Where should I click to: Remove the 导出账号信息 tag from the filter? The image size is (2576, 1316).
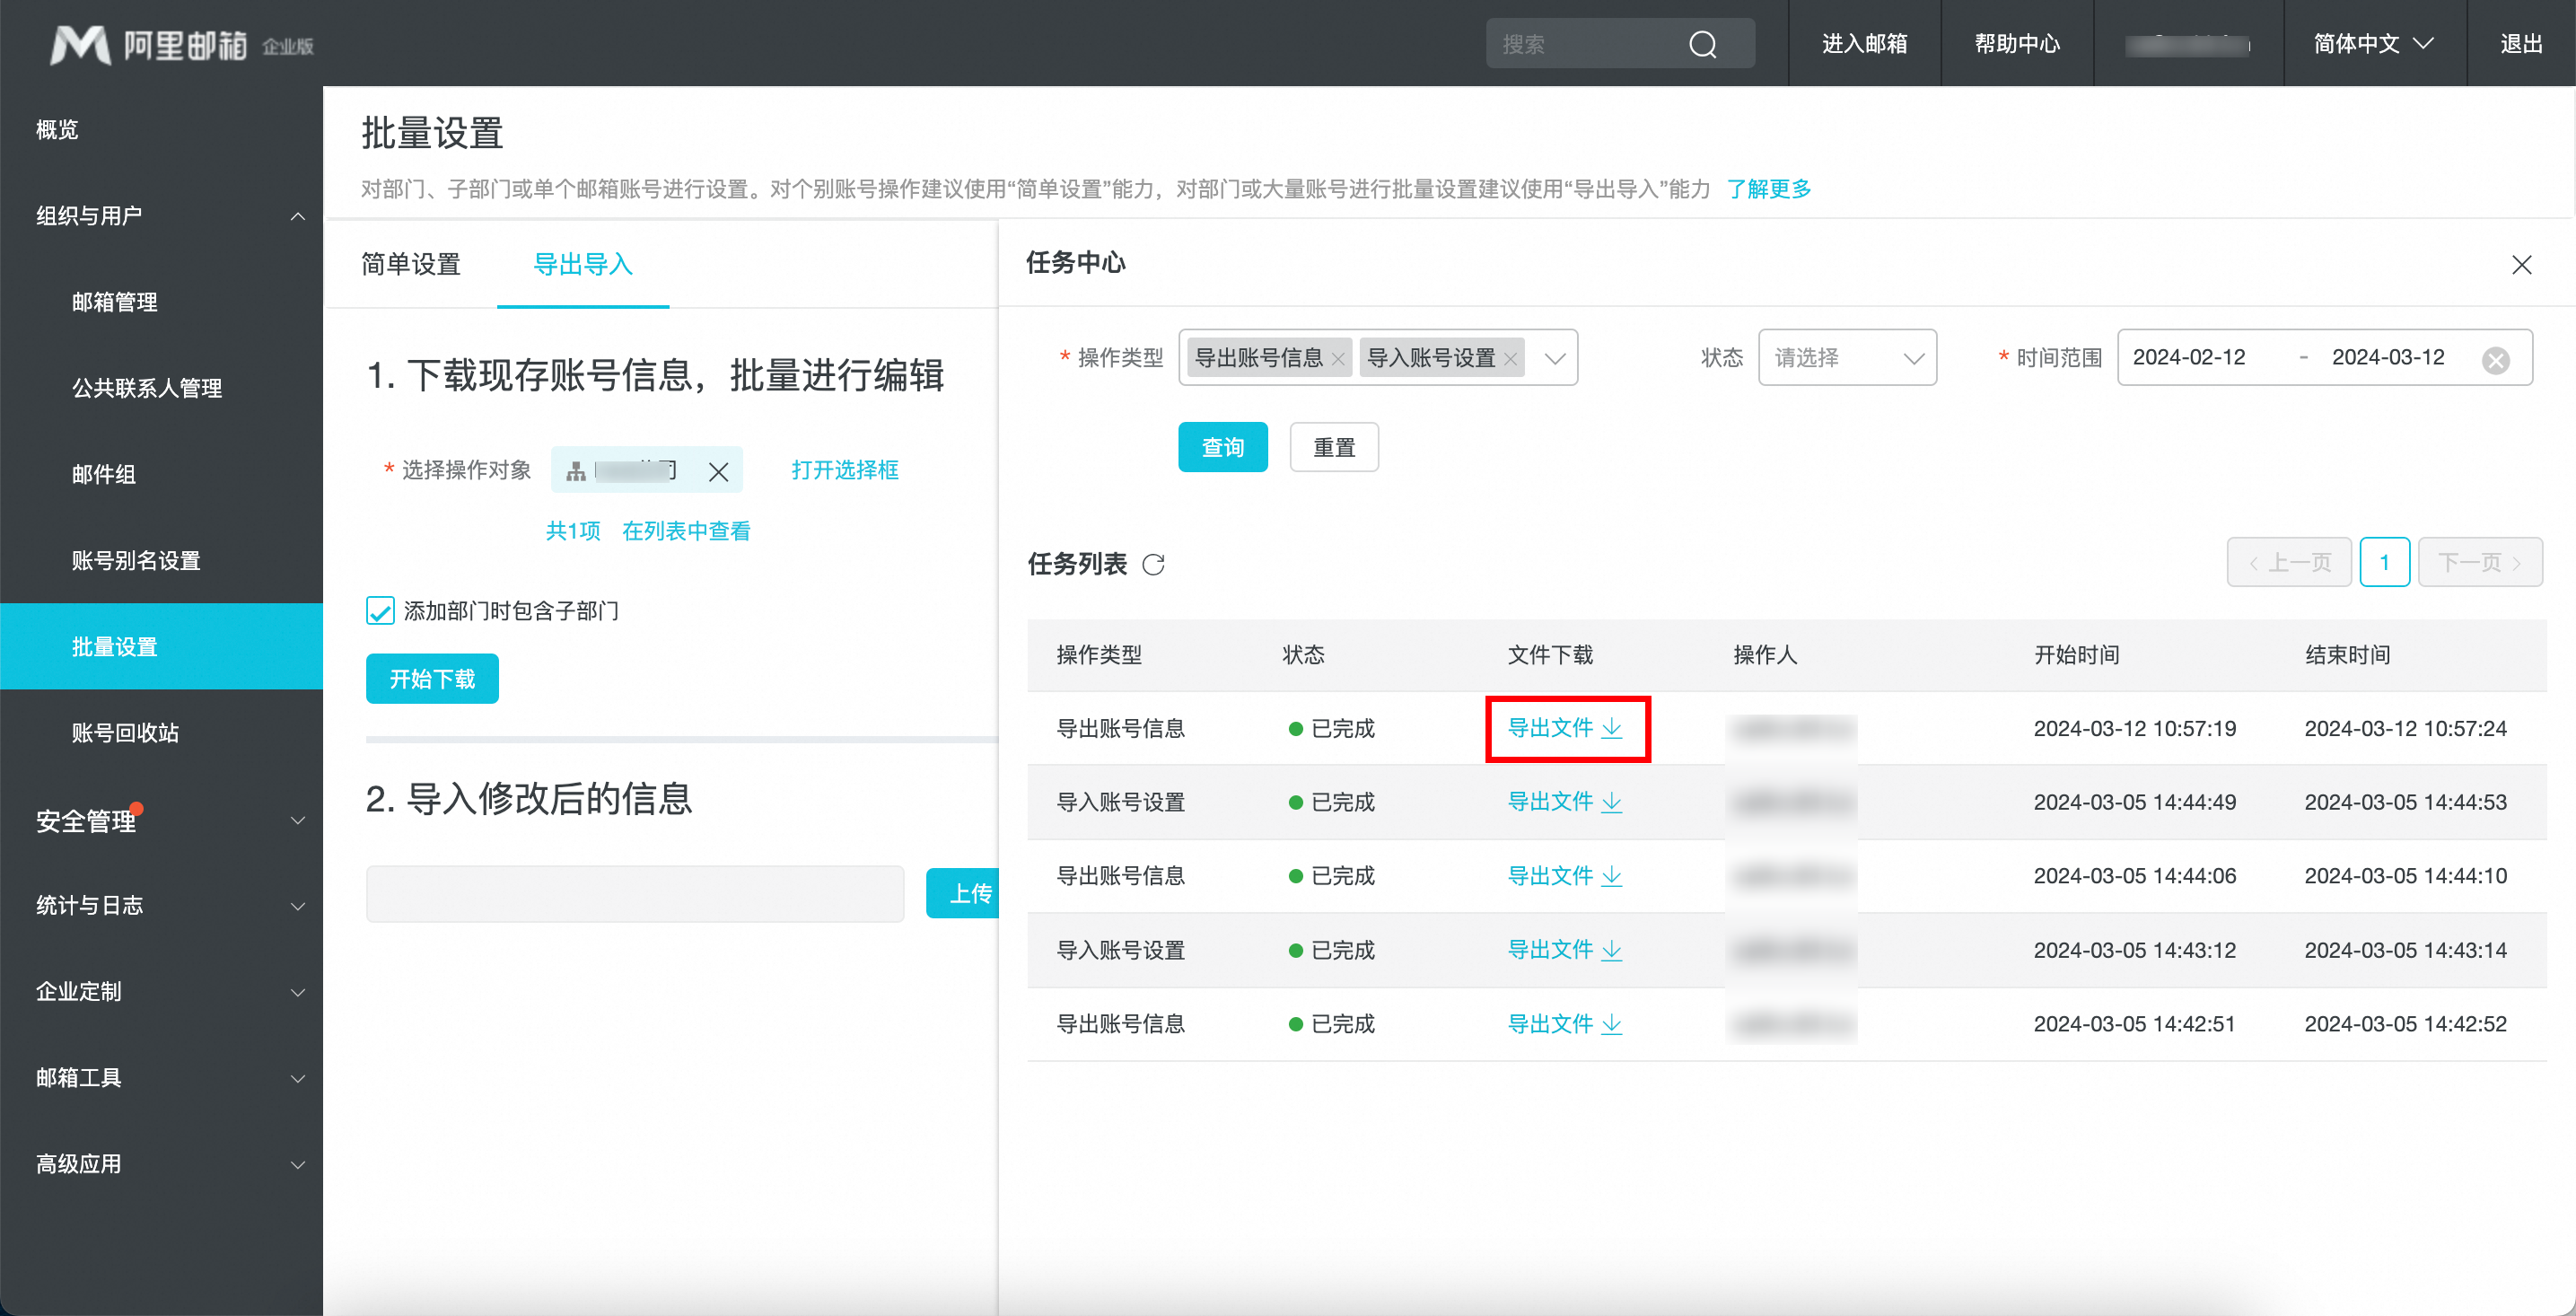(x=1338, y=359)
